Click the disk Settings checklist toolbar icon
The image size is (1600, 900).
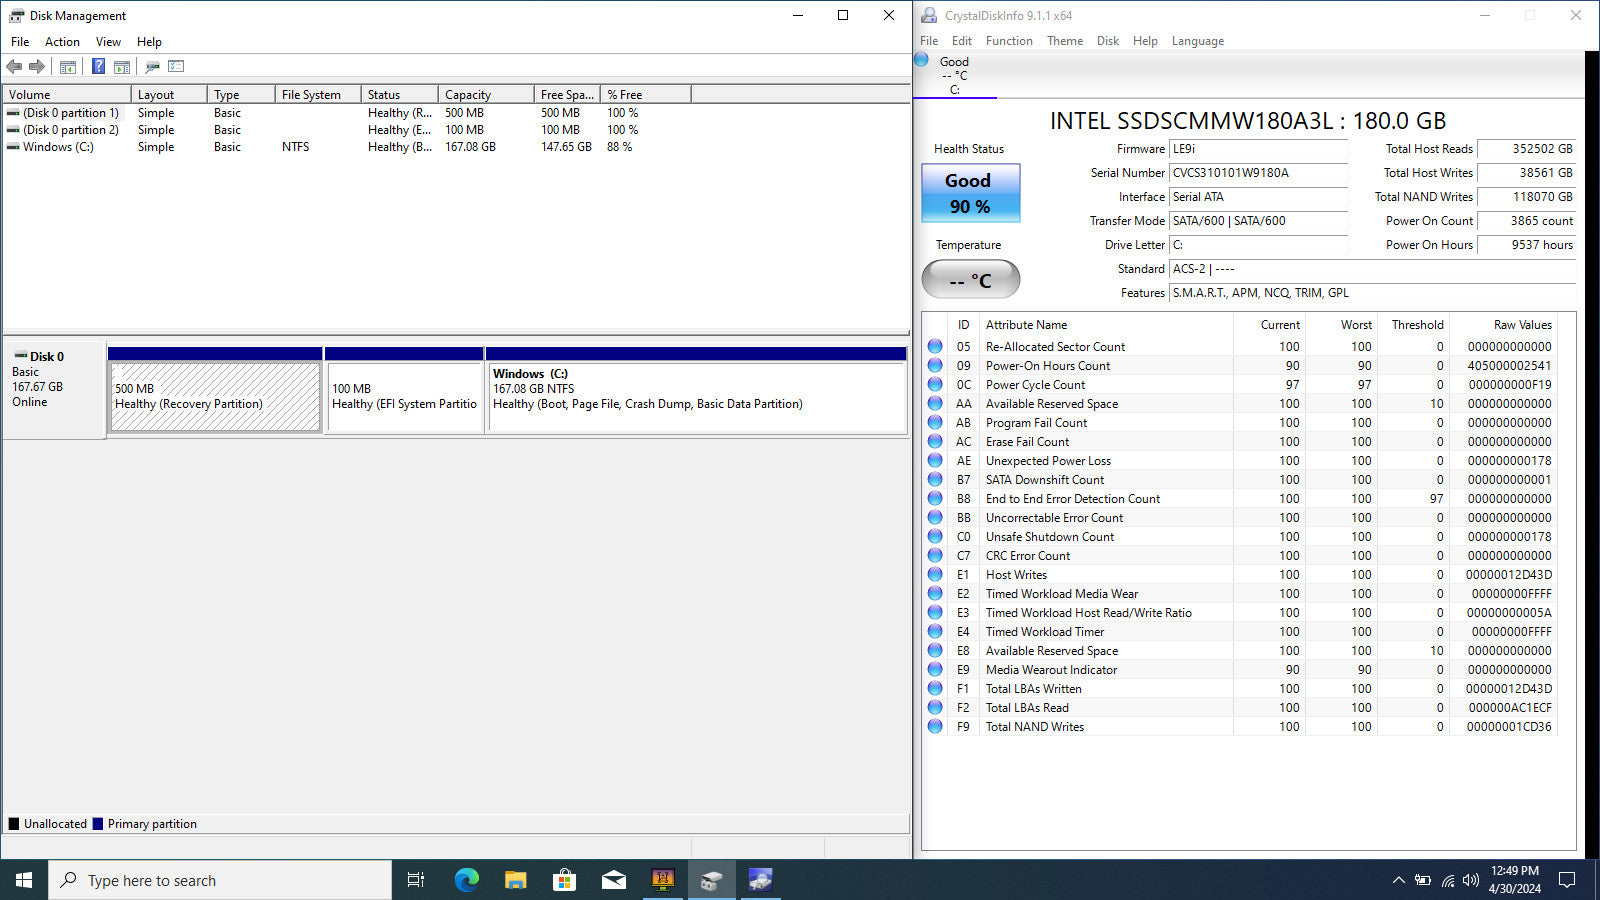coord(176,67)
